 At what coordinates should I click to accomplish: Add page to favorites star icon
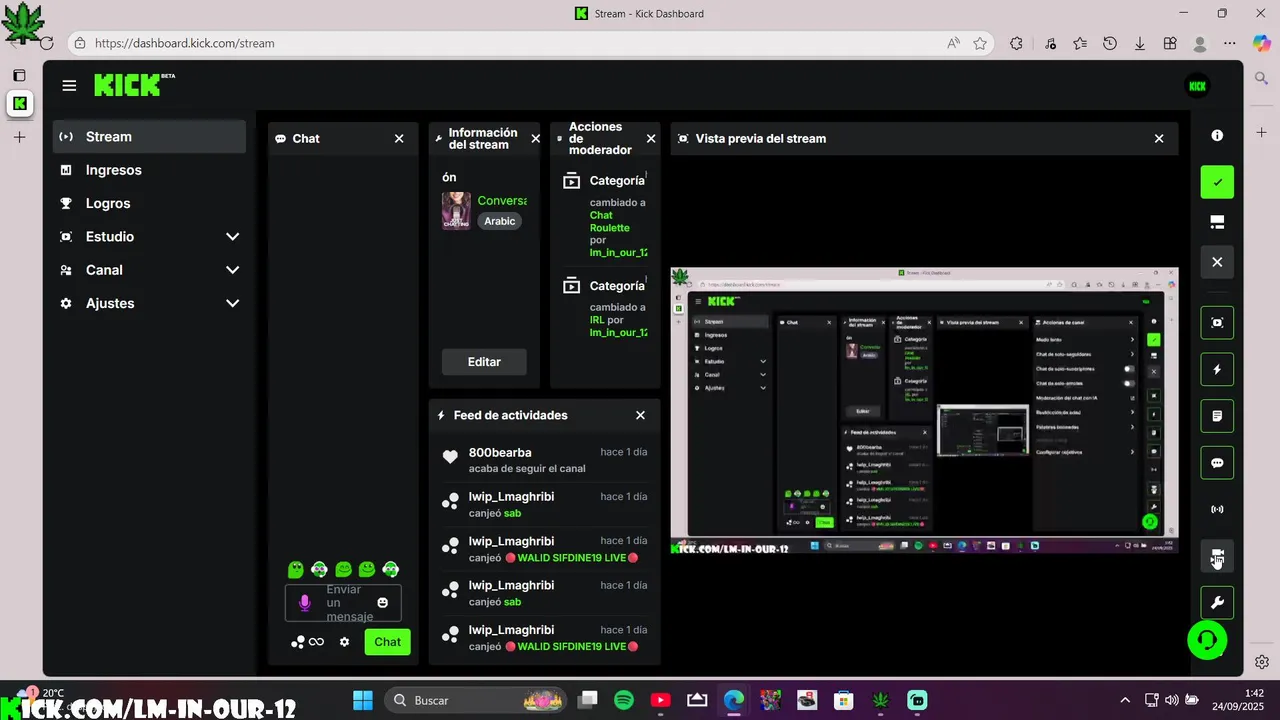(980, 43)
